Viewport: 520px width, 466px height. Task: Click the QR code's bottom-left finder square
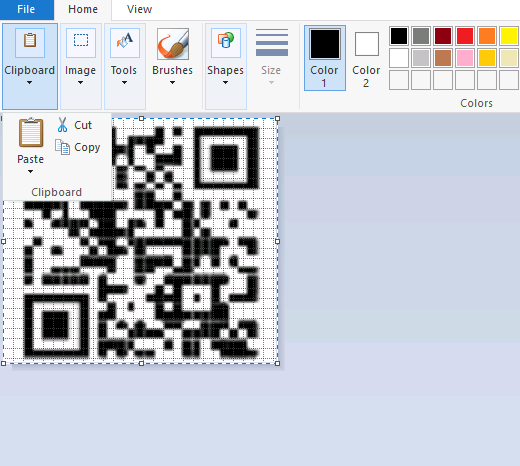(56, 326)
